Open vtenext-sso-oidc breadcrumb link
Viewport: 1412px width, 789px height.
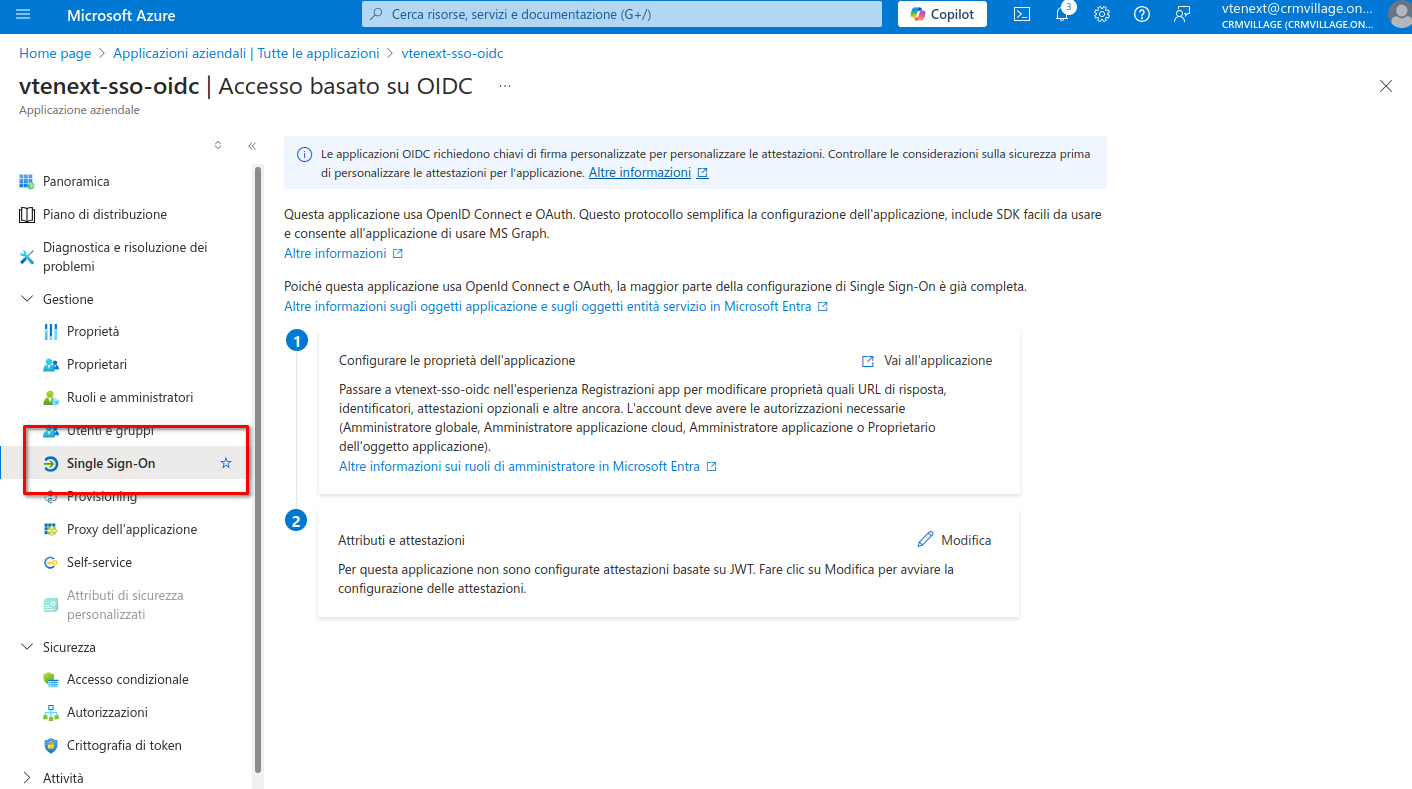(452, 53)
